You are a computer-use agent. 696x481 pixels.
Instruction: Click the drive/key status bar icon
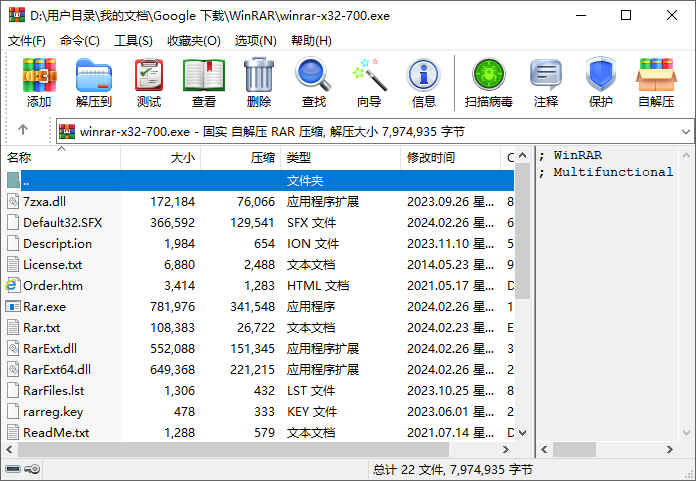click(23, 469)
